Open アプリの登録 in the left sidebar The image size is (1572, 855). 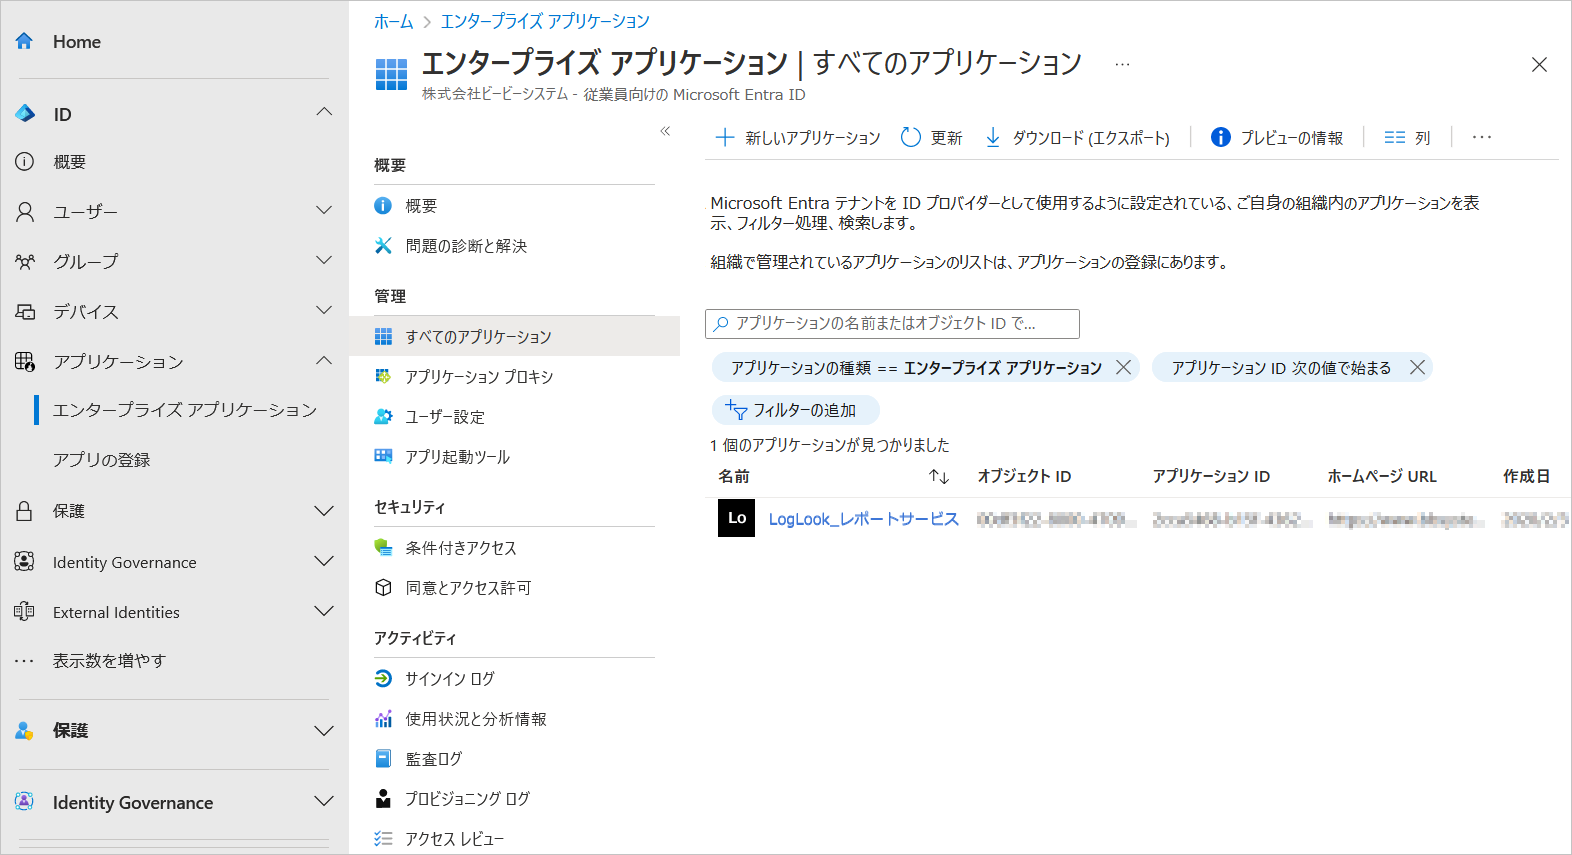[x=101, y=460]
